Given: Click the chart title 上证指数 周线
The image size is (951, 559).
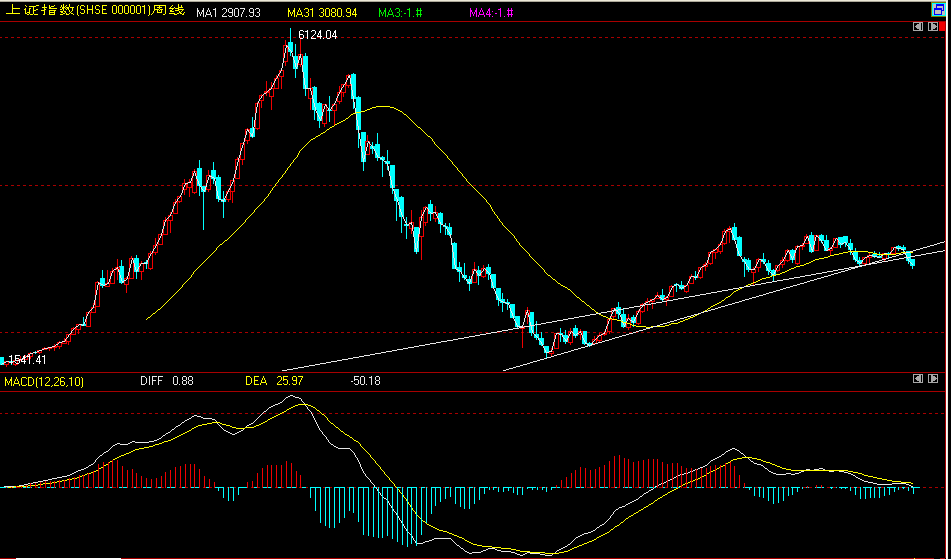Looking at the screenshot, I should click(96, 12).
